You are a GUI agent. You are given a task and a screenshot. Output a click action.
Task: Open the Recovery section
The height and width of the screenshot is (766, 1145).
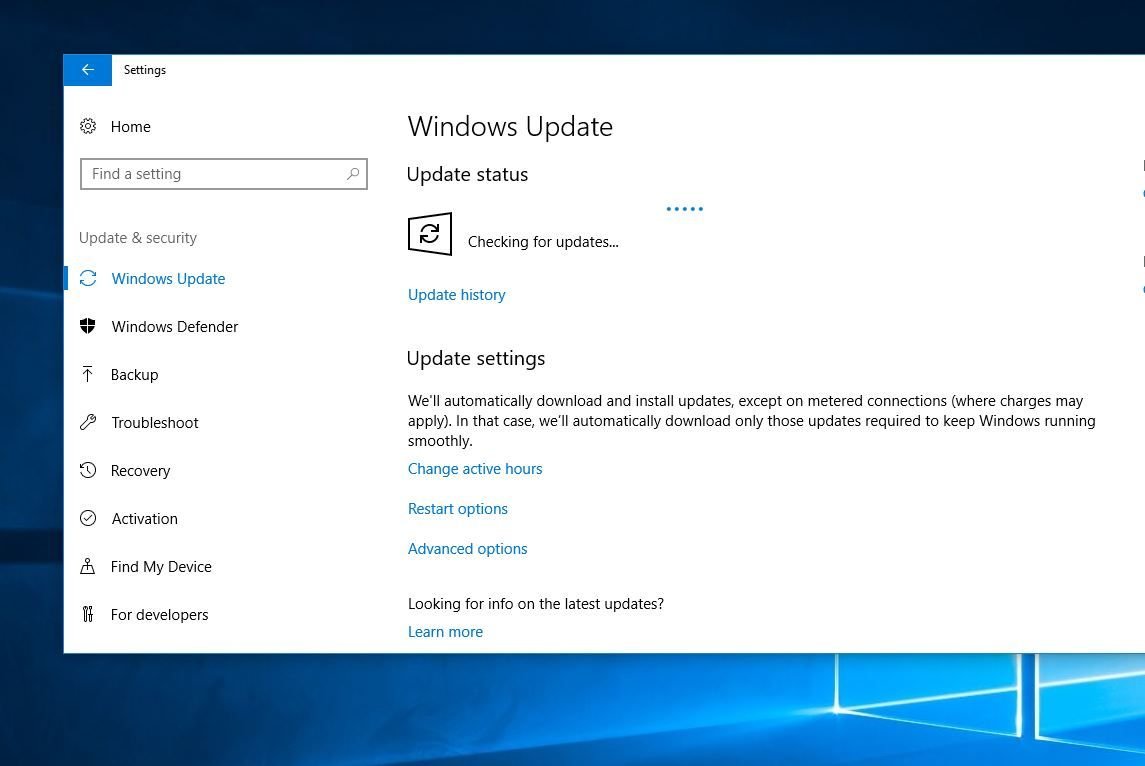[140, 471]
